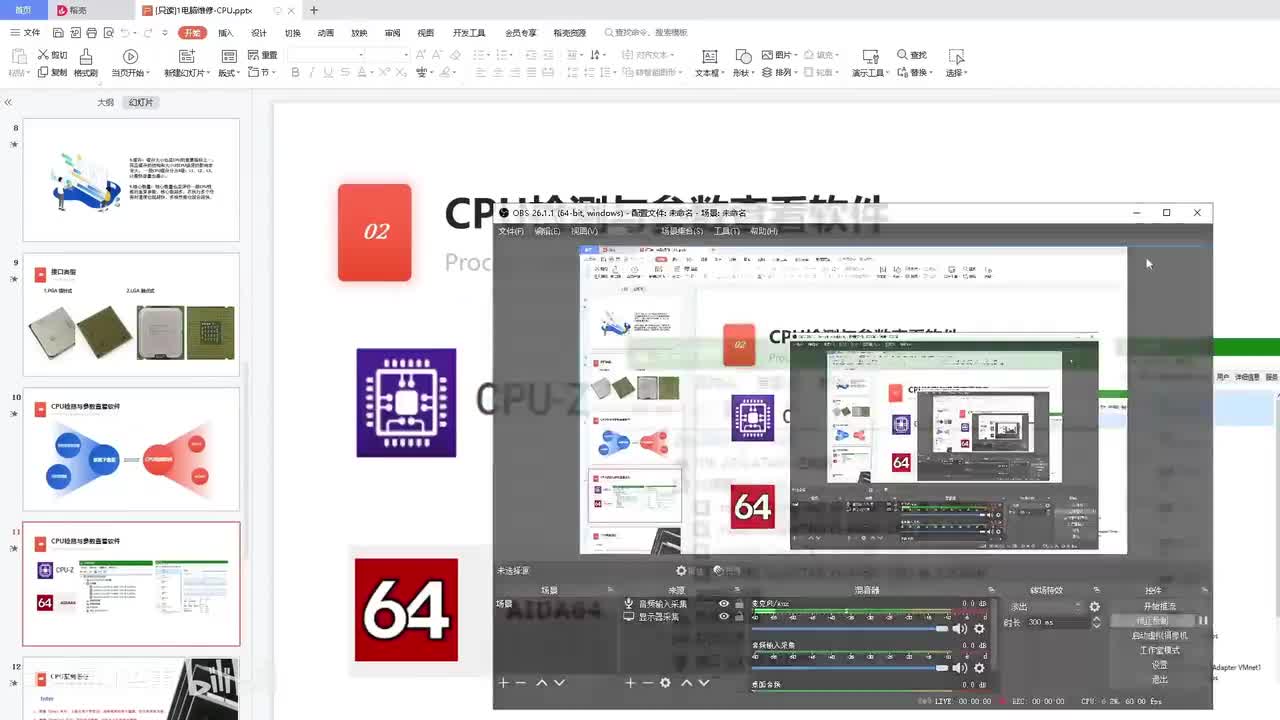Open the 形状 shapes dropdown
Viewport: 1280px width, 720px height.
pos(743,73)
